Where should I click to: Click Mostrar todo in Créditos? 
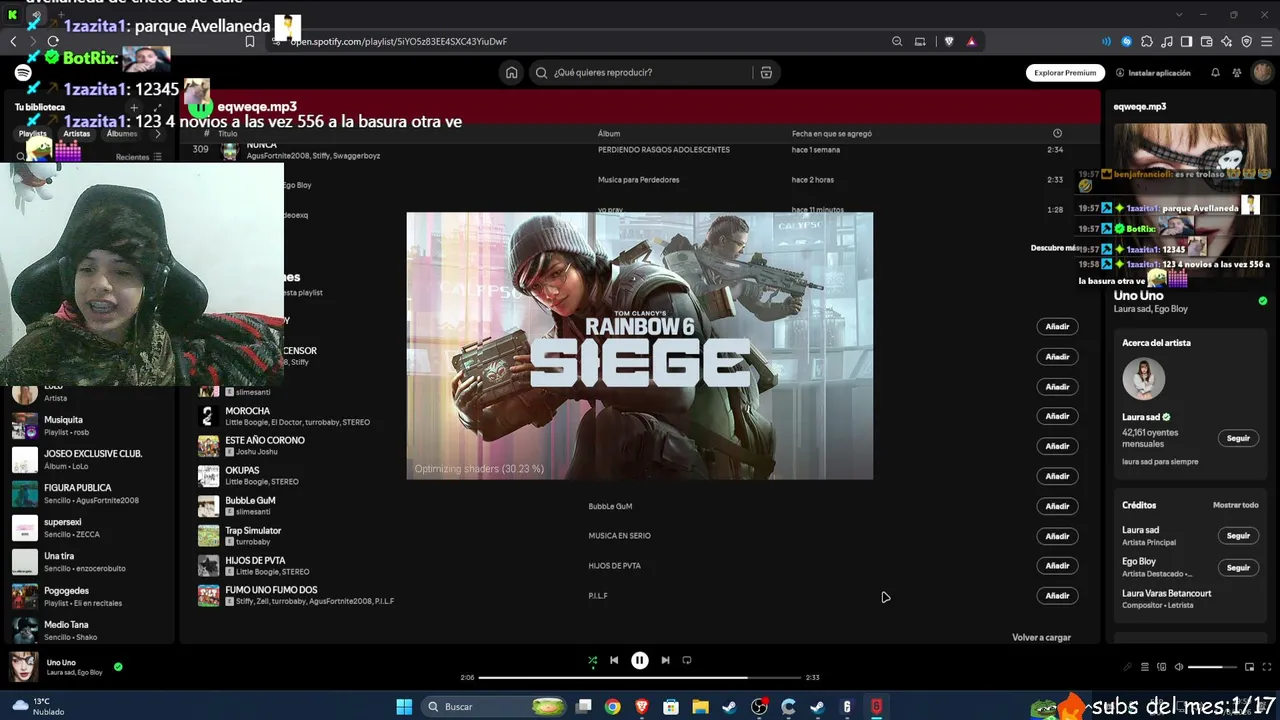coord(1236,505)
